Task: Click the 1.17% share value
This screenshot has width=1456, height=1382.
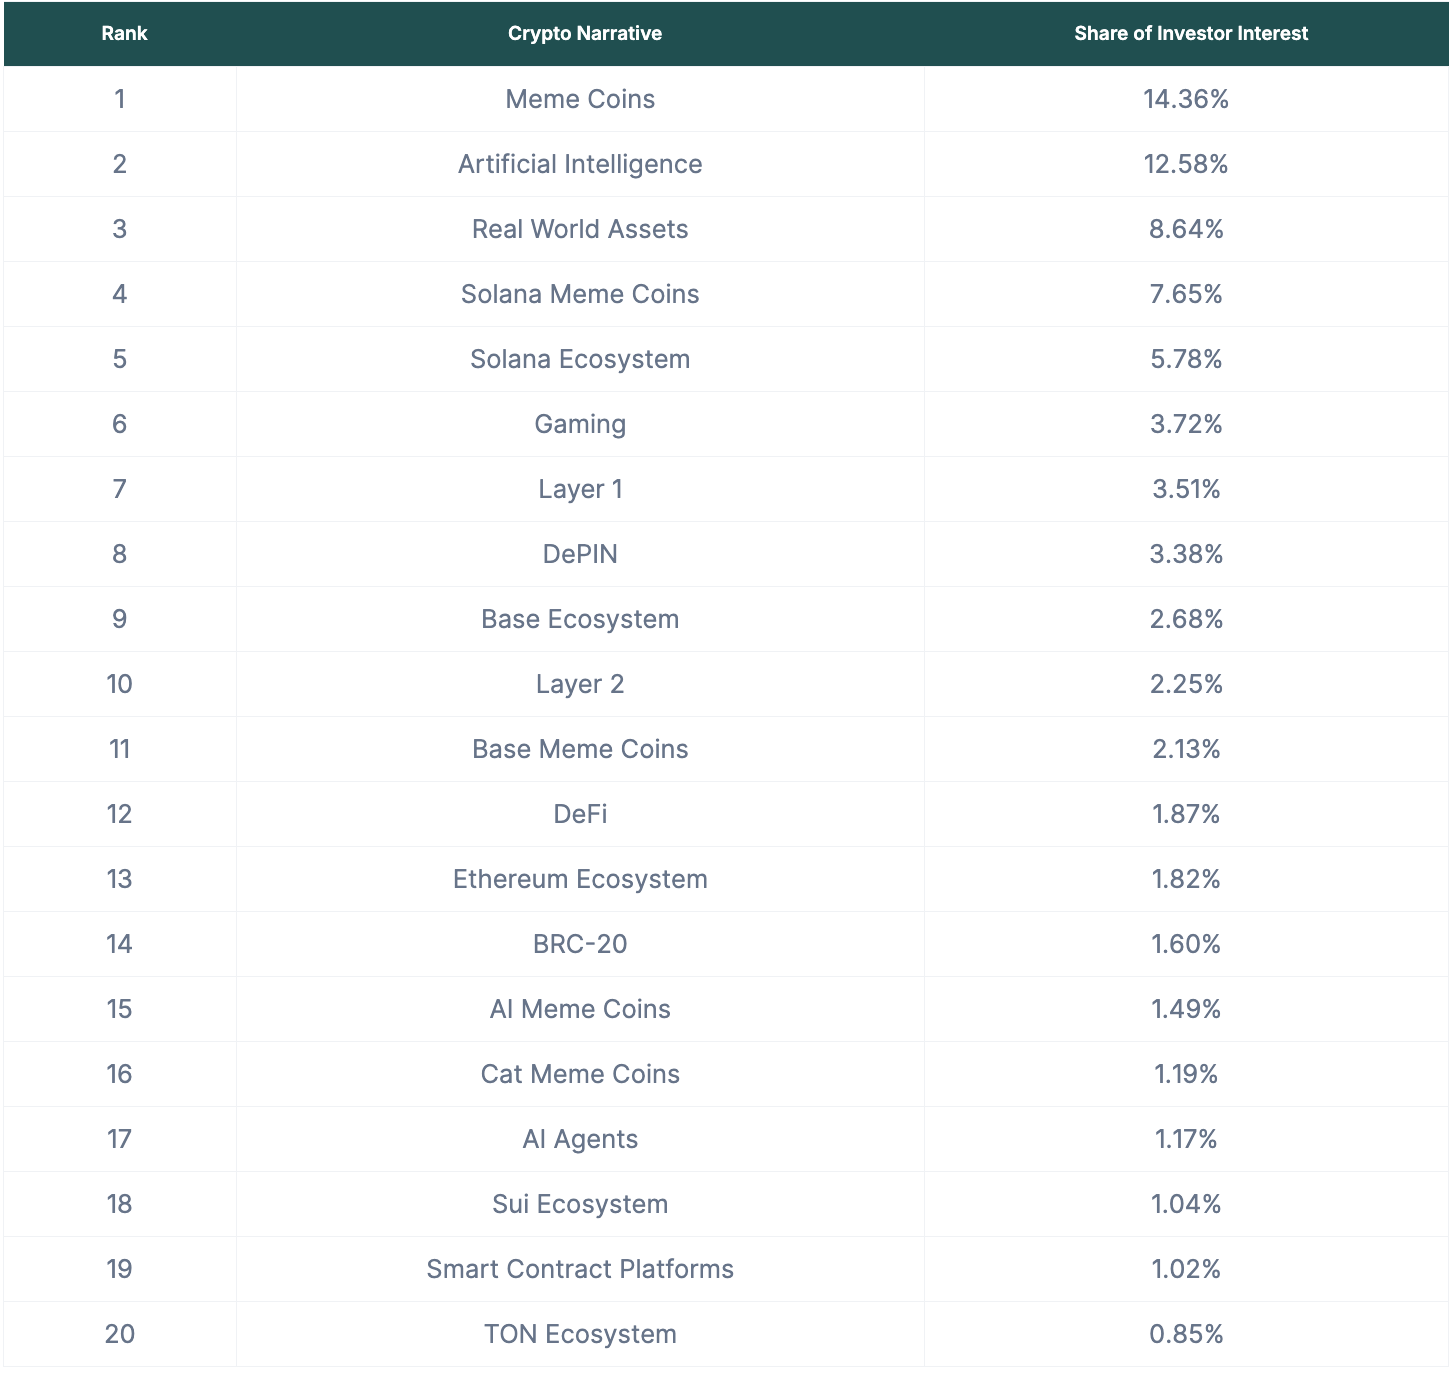Action: [x=1186, y=1139]
